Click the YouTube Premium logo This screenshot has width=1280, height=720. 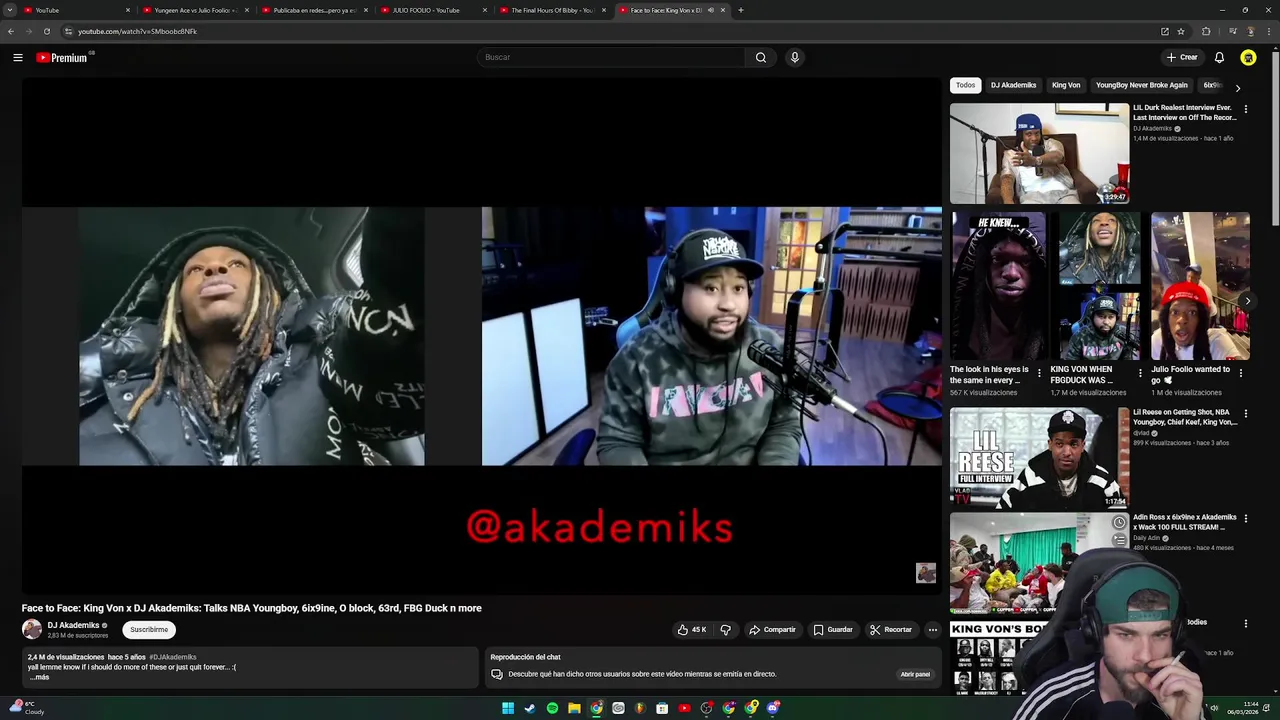(x=64, y=57)
